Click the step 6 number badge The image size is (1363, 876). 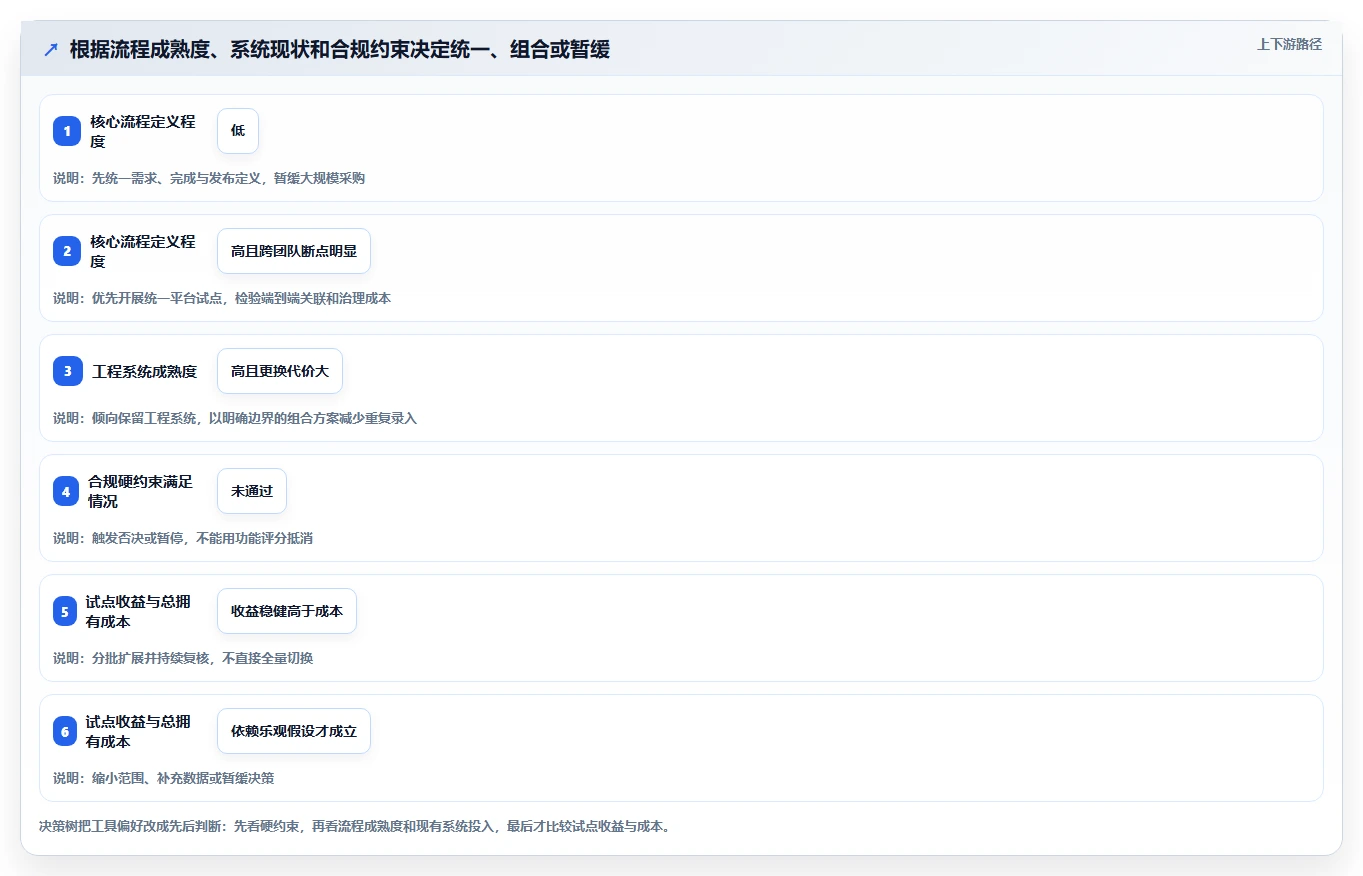click(x=67, y=731)
